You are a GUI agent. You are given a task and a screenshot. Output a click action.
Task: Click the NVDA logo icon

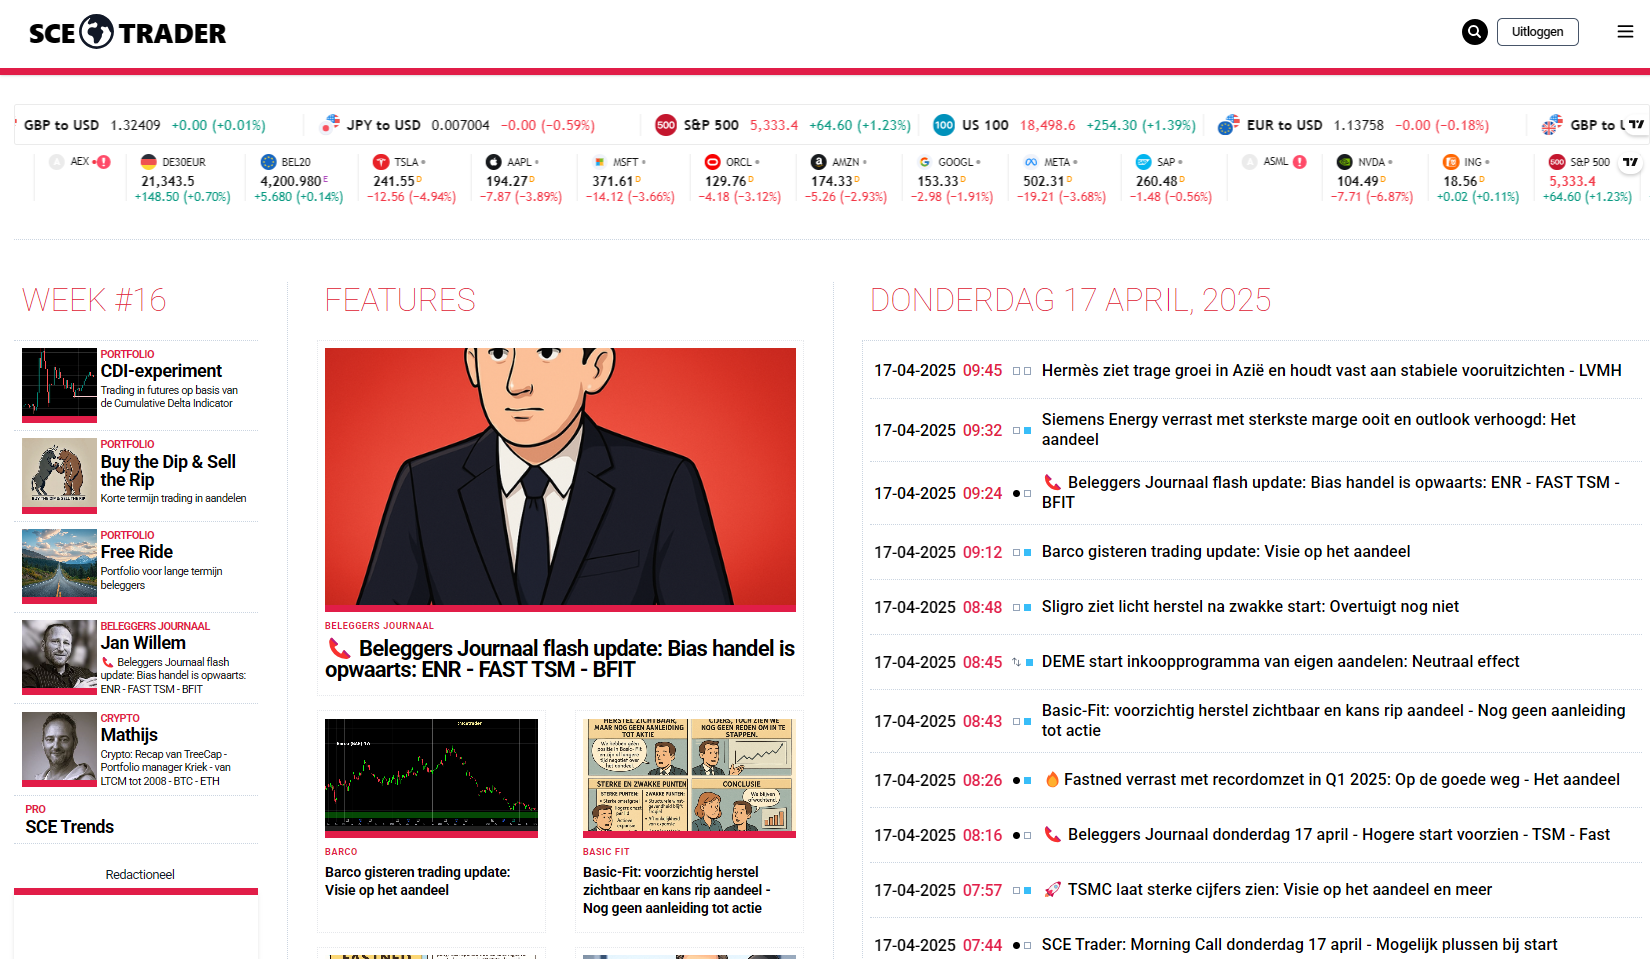(1344, 162)
